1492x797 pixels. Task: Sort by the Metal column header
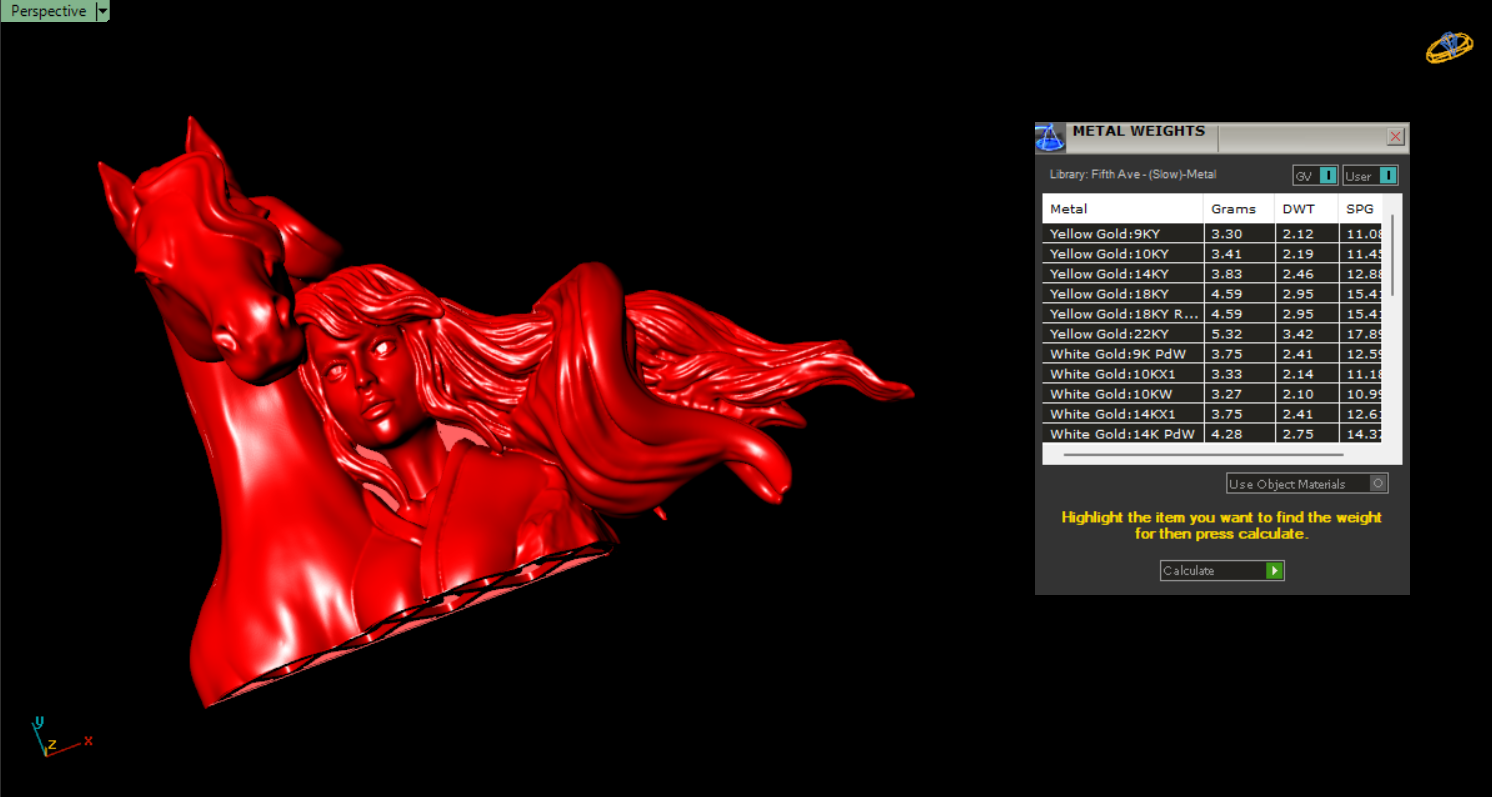click(x=1121, y=209)
